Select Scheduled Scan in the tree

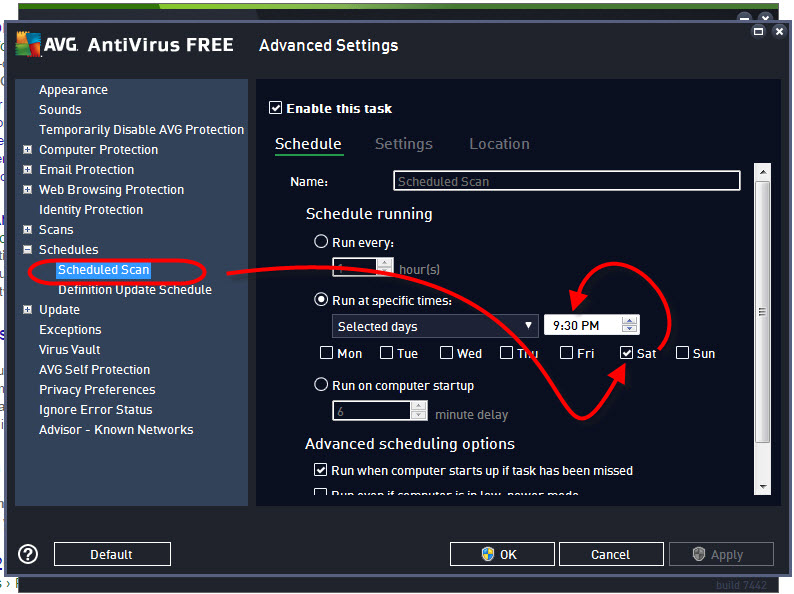point(103,269)
